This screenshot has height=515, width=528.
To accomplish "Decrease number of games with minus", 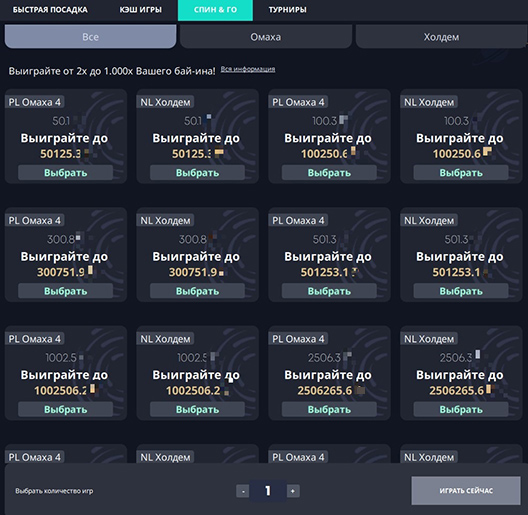I will point(243,491).
